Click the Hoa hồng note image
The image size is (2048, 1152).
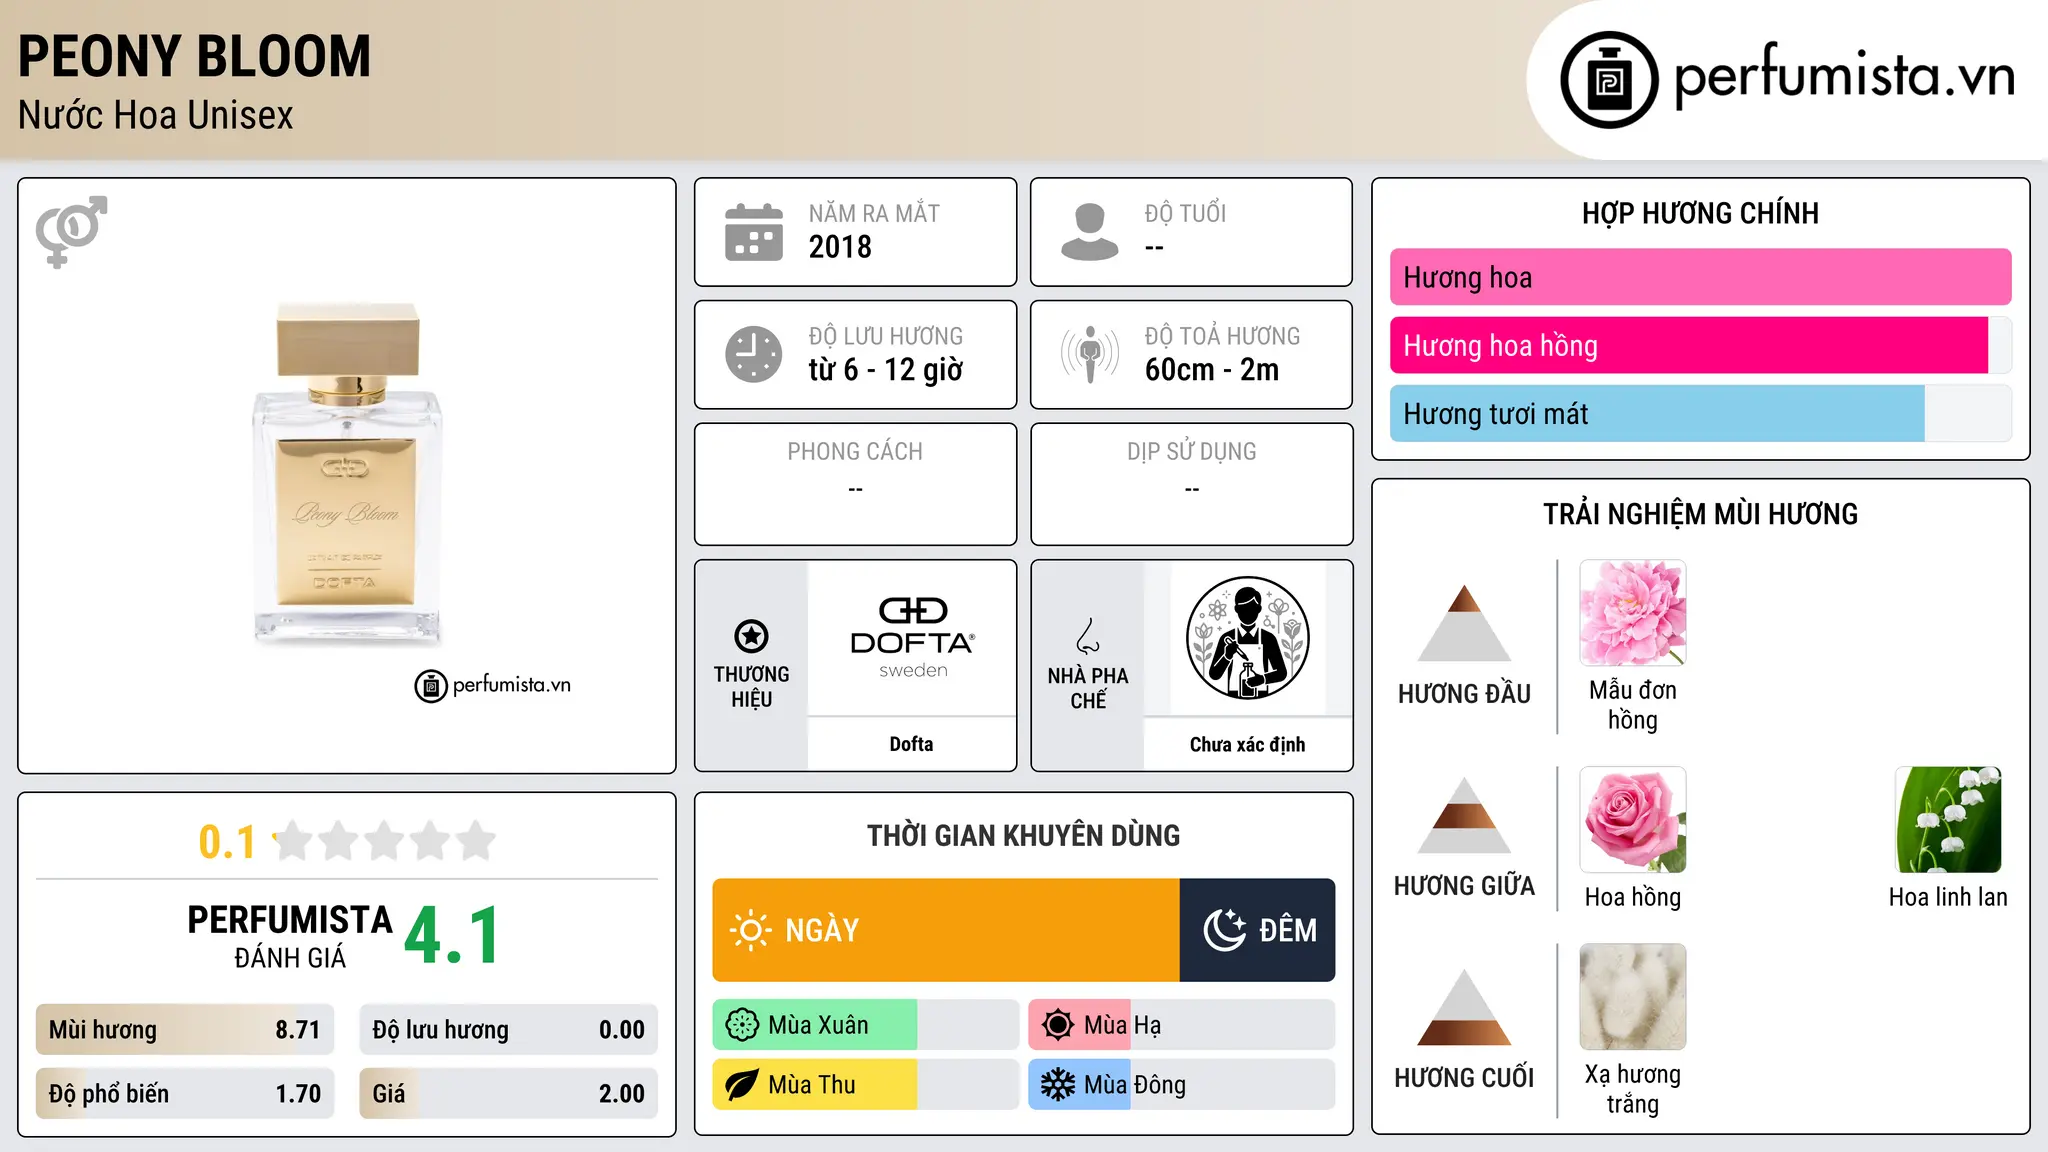[1632, 820]
